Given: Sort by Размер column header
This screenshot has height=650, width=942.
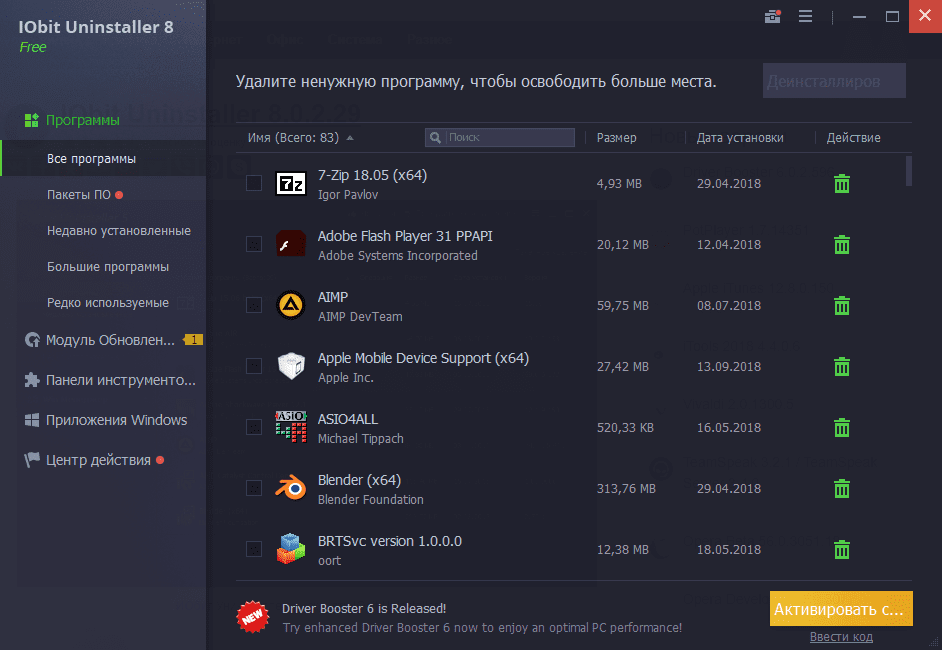Looking at the screenshot, I should (616, 138).
